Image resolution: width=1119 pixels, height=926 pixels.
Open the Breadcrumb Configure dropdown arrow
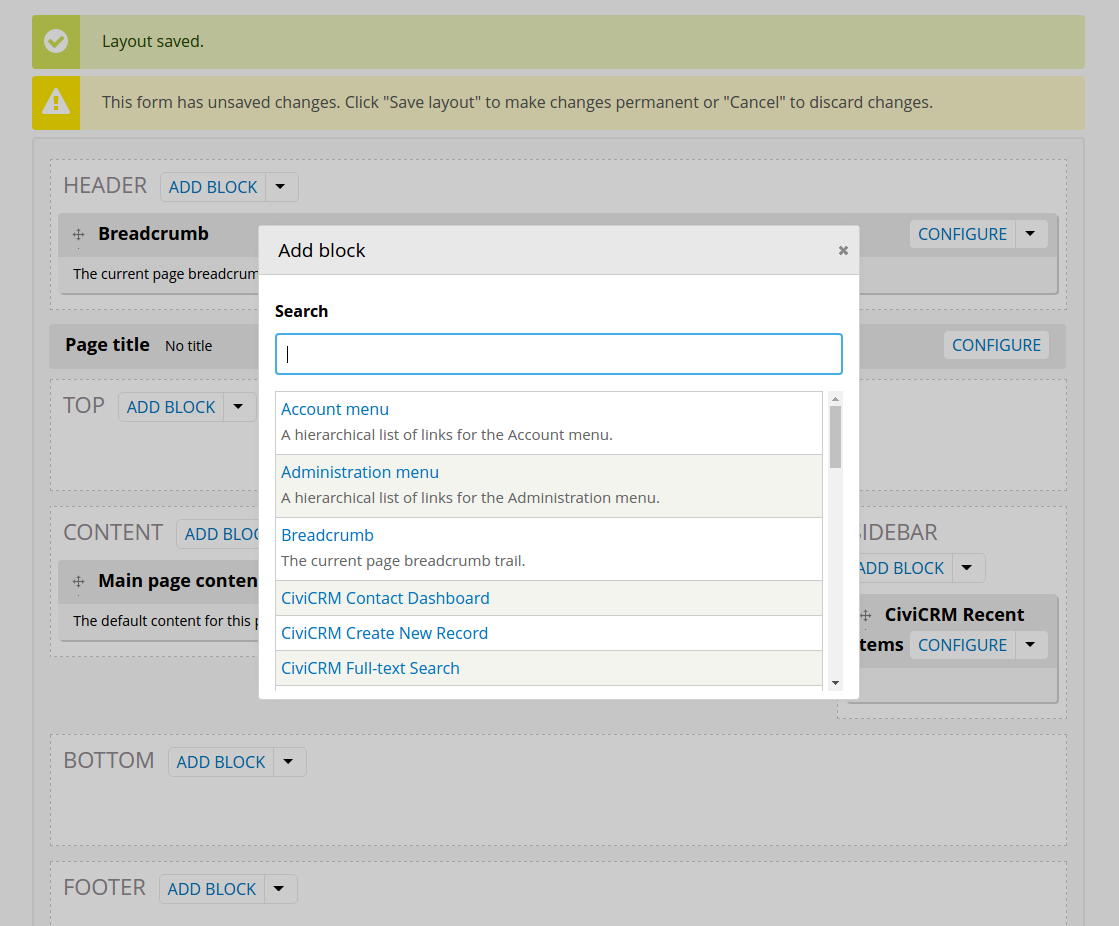(x=1031, y=234)
